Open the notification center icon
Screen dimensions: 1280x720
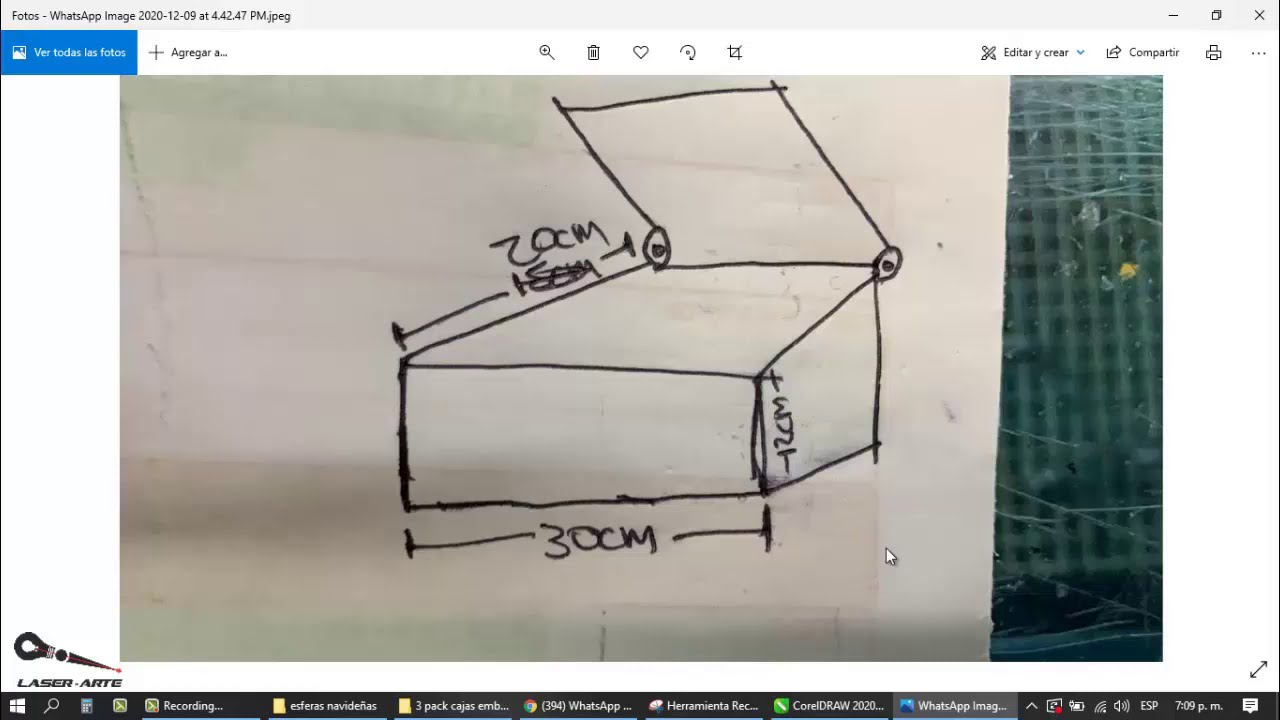pos(1250,705)
